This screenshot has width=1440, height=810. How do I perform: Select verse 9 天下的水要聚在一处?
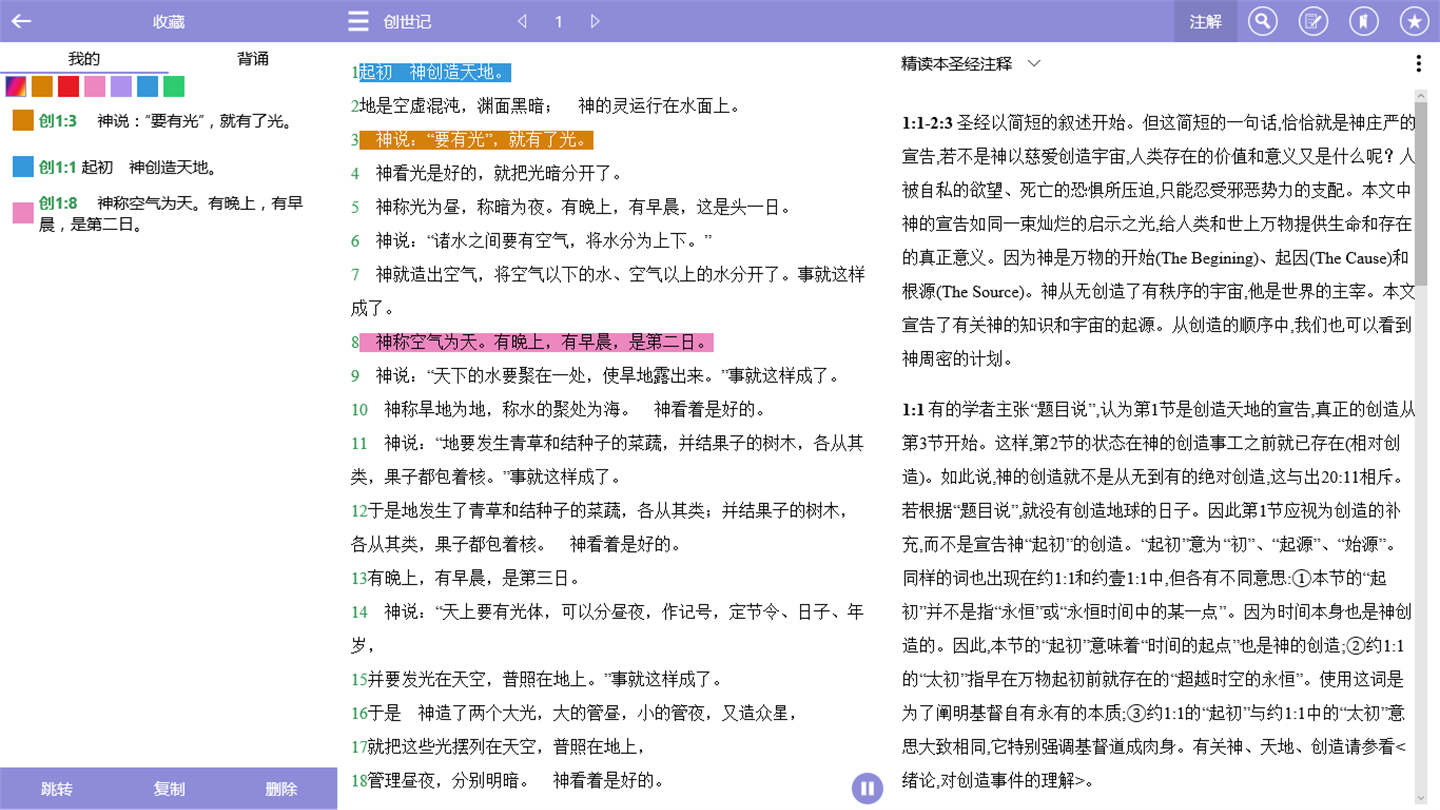[x=599, y=376]
